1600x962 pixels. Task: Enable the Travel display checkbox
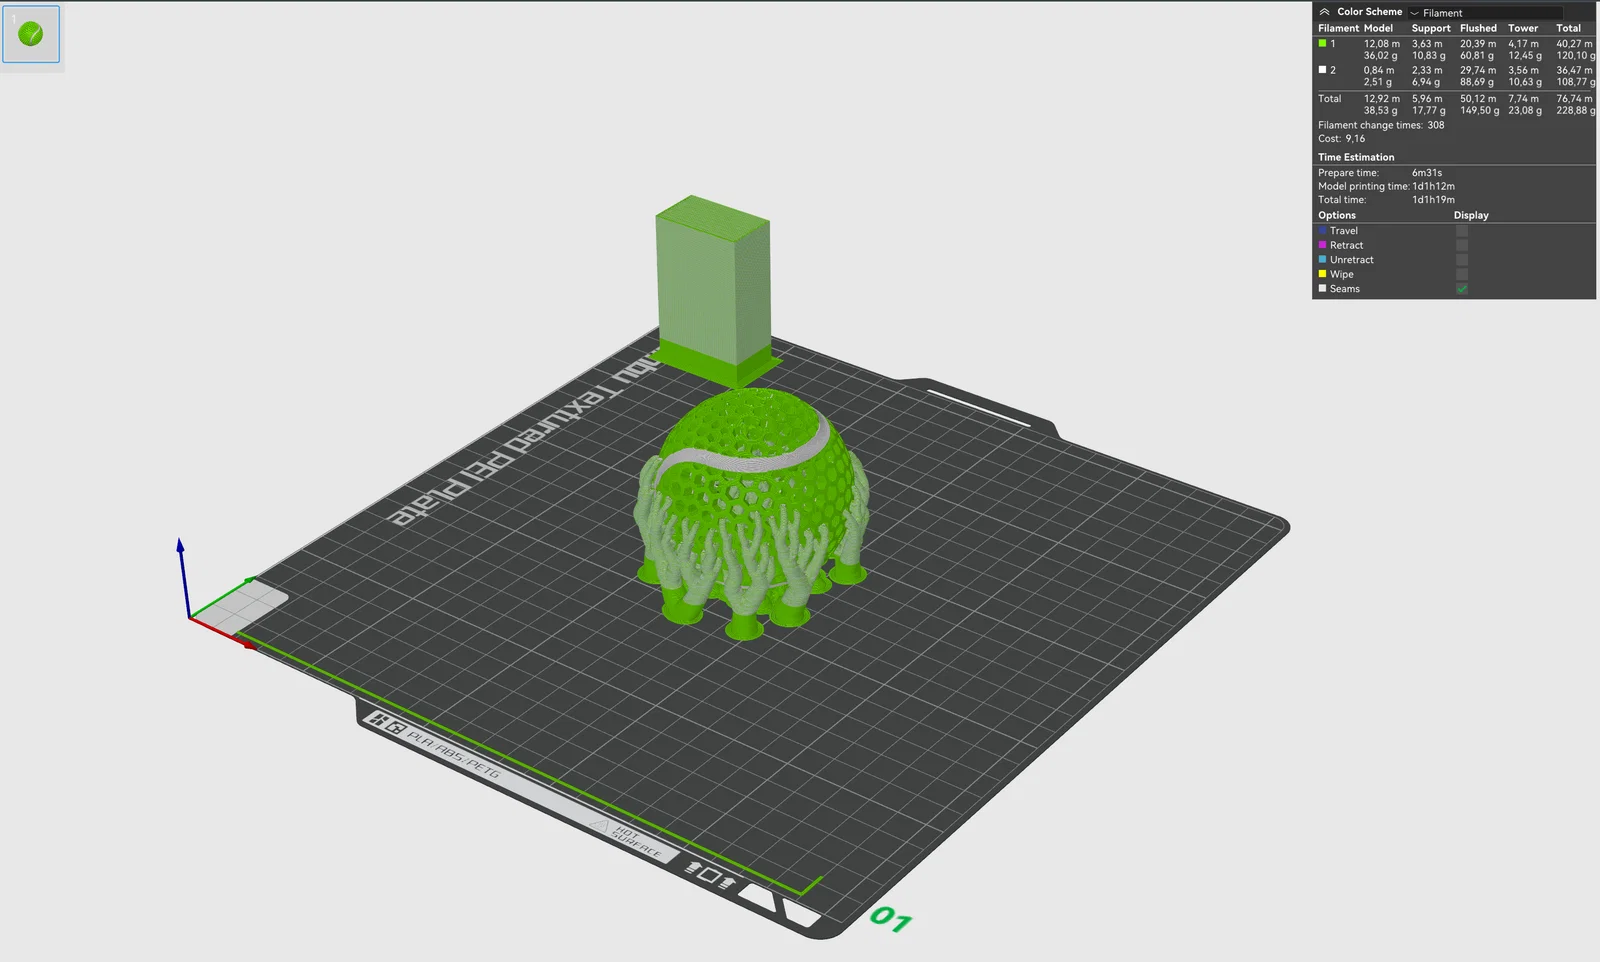[1462, 231]
